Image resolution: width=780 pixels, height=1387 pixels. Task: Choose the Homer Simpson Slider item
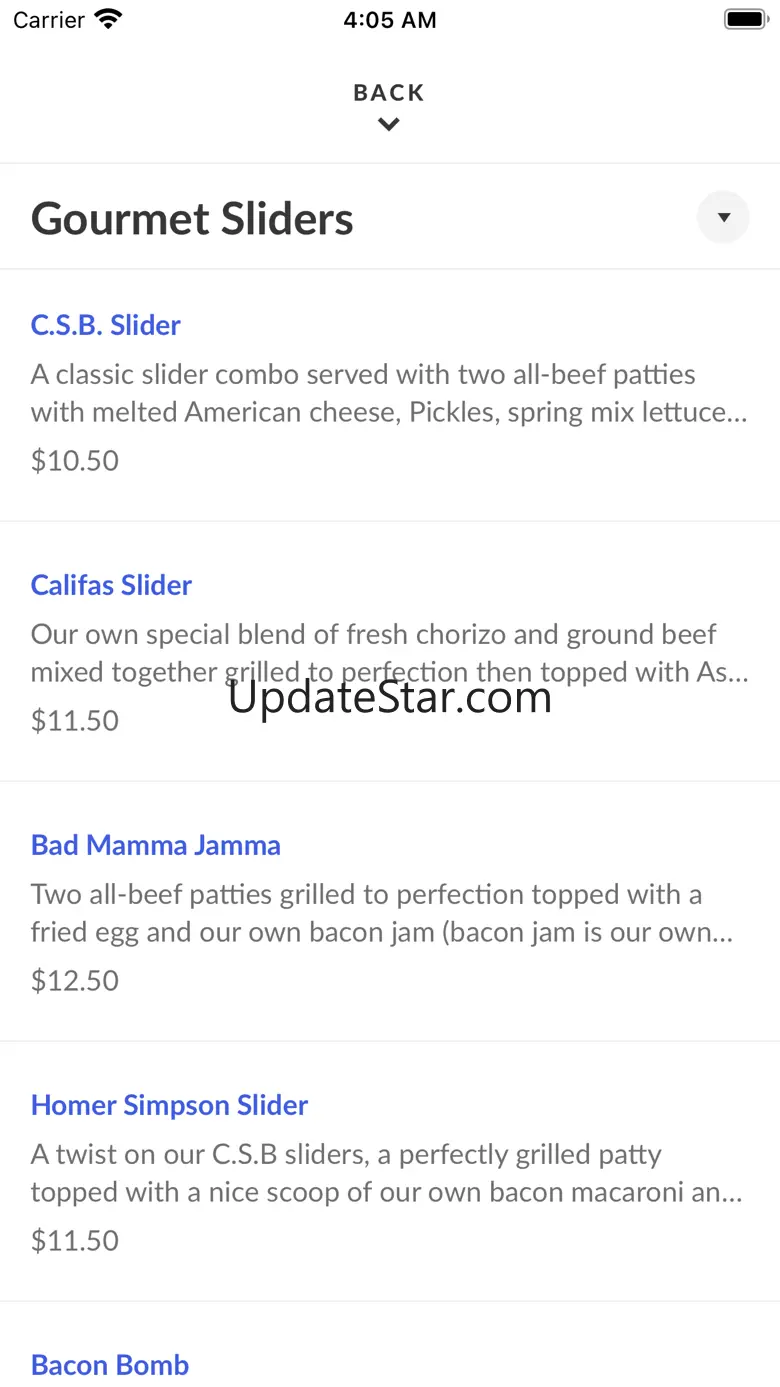[x=169, y=1105]
